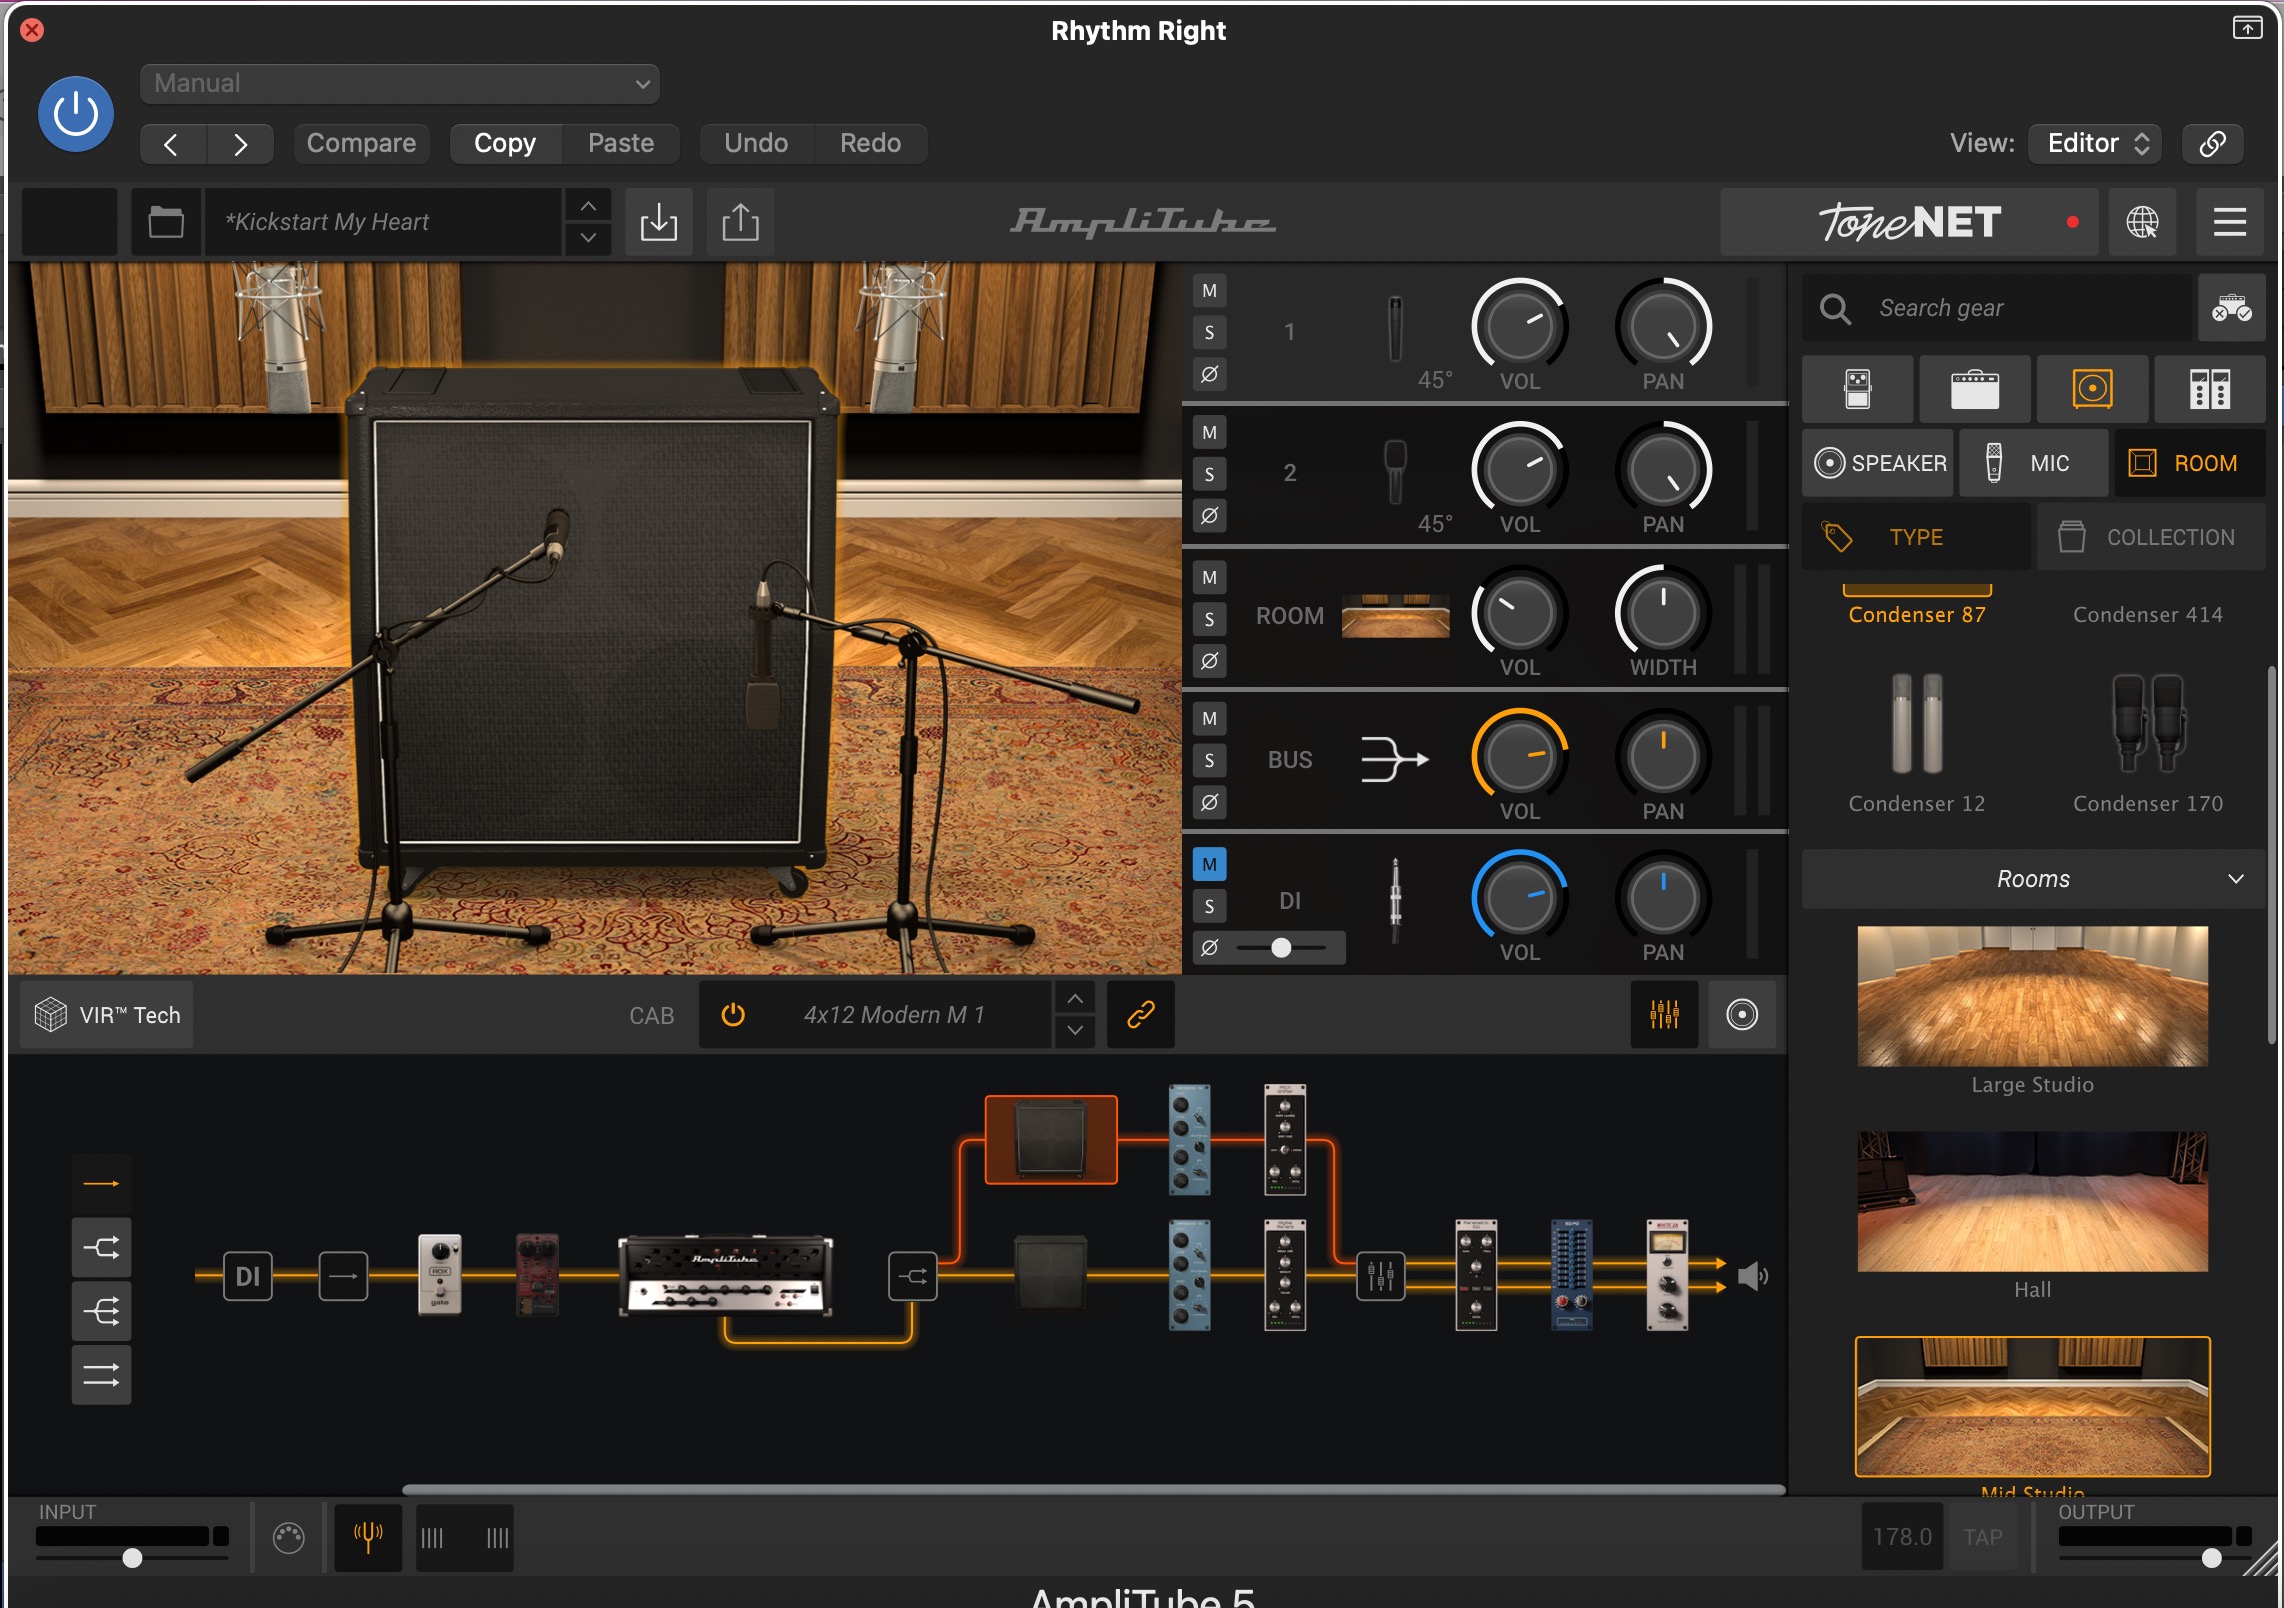Viewport: 2284px width, 1608px height.
Task: Solo the ROOM mixer channel
Action: click(x=1209, y=619)
